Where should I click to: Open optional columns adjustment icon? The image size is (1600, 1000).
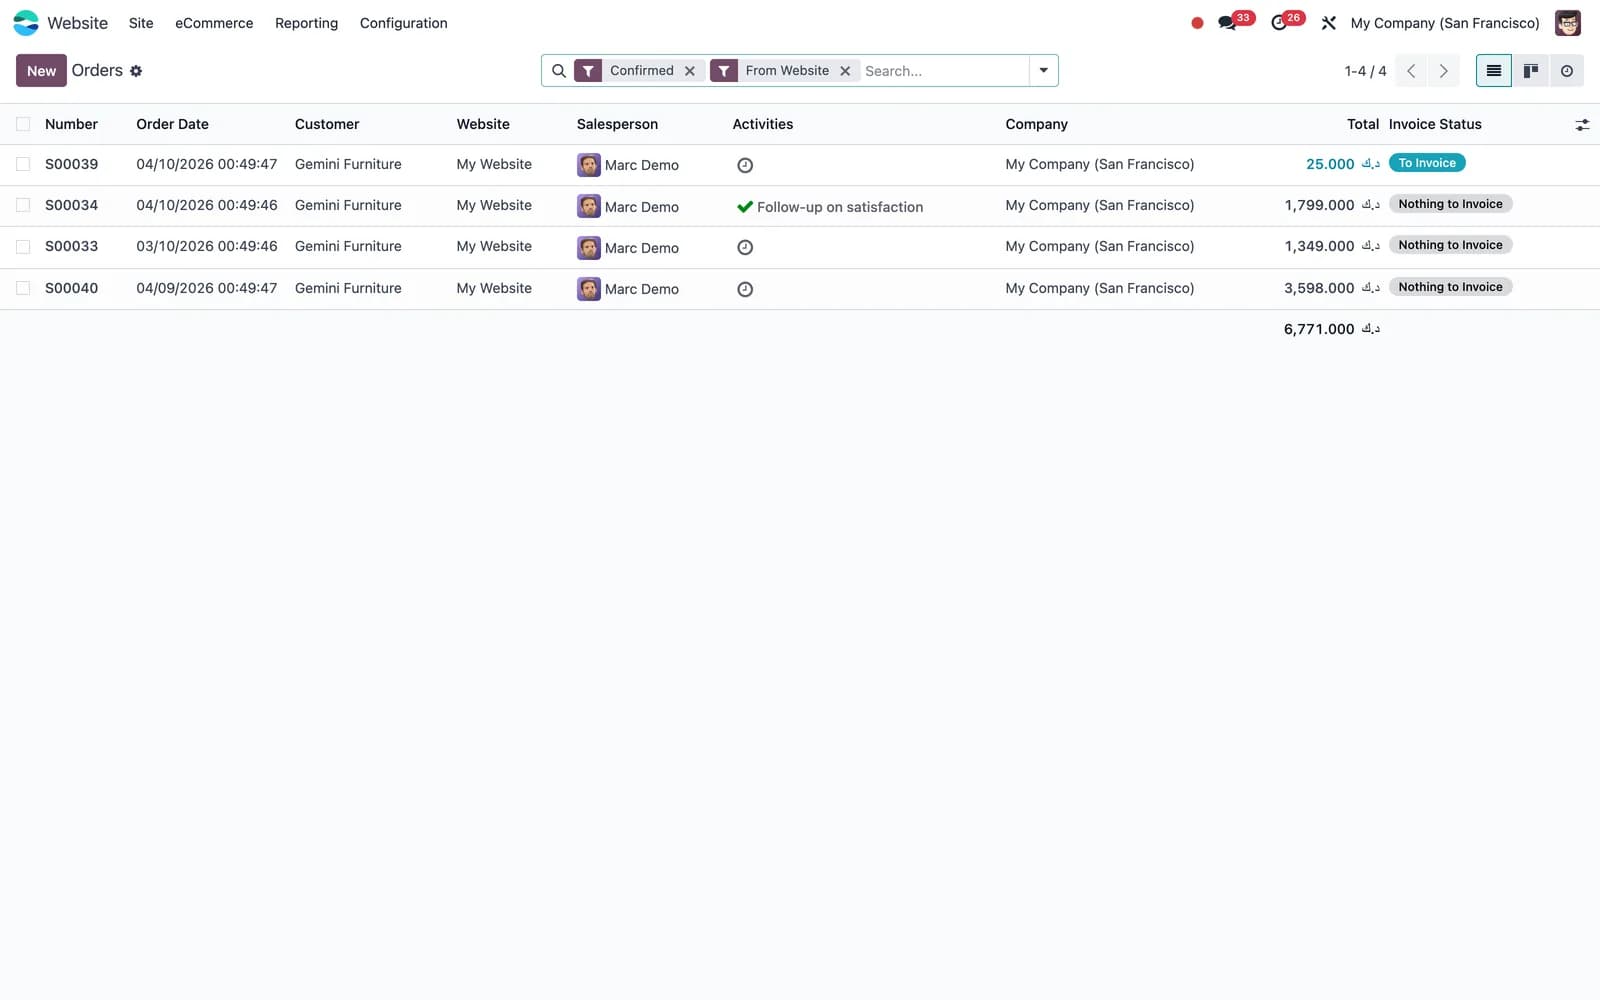point(1582,125)
